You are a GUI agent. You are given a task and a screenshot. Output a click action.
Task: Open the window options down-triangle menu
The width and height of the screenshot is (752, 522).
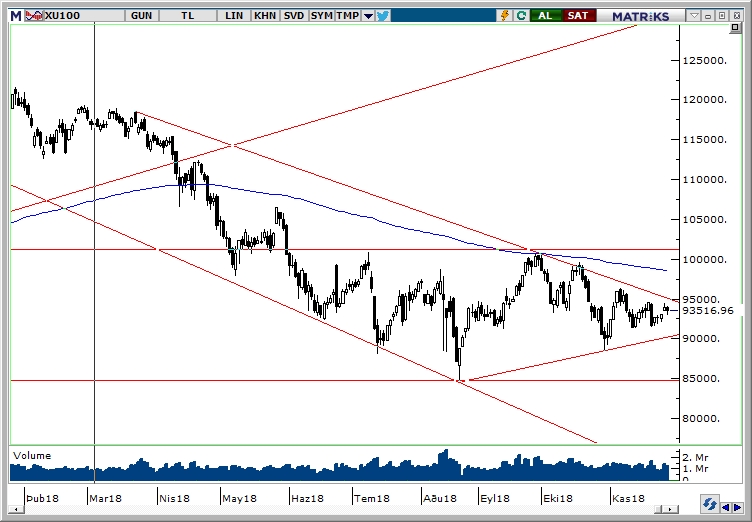tap(694, 16)
